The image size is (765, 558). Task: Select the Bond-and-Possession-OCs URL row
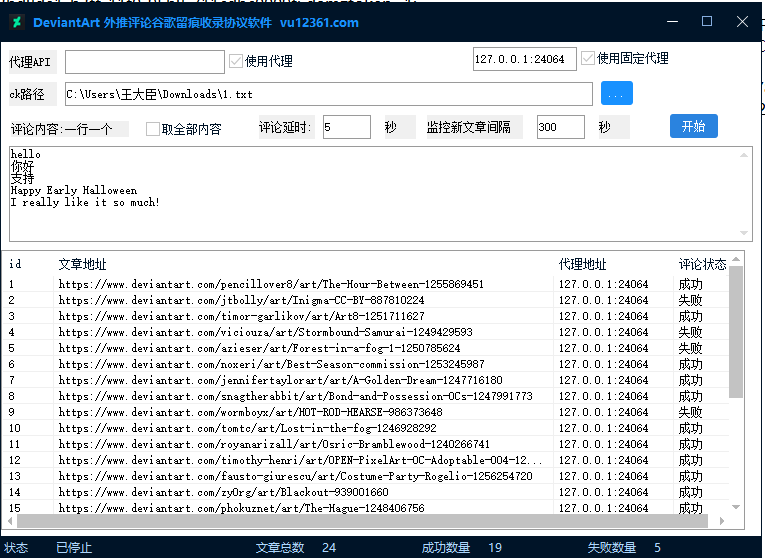tap(366, 396)
